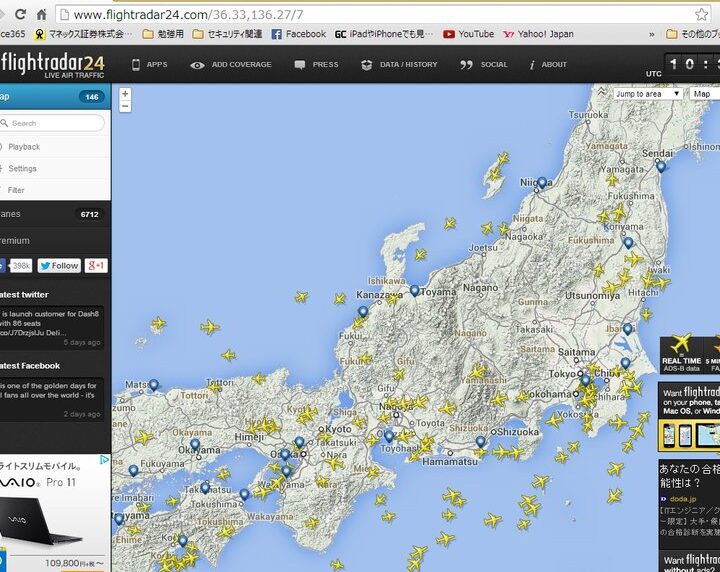The width and height of the screenshot is (720, 572).
Task: Select the Hamamatsu airport pin marker
Action: 481,441
